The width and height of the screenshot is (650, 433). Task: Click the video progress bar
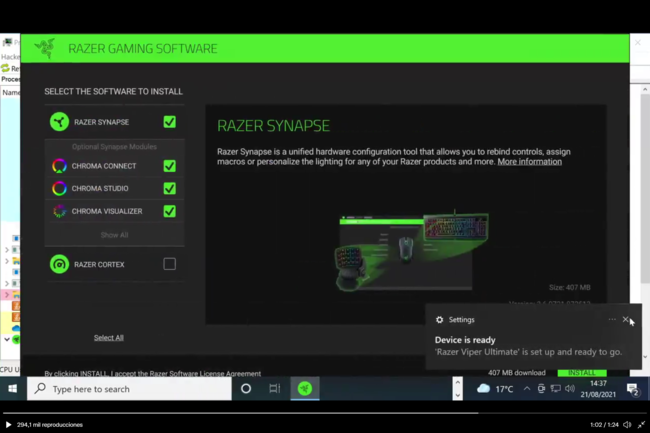[x=325, y=413]
